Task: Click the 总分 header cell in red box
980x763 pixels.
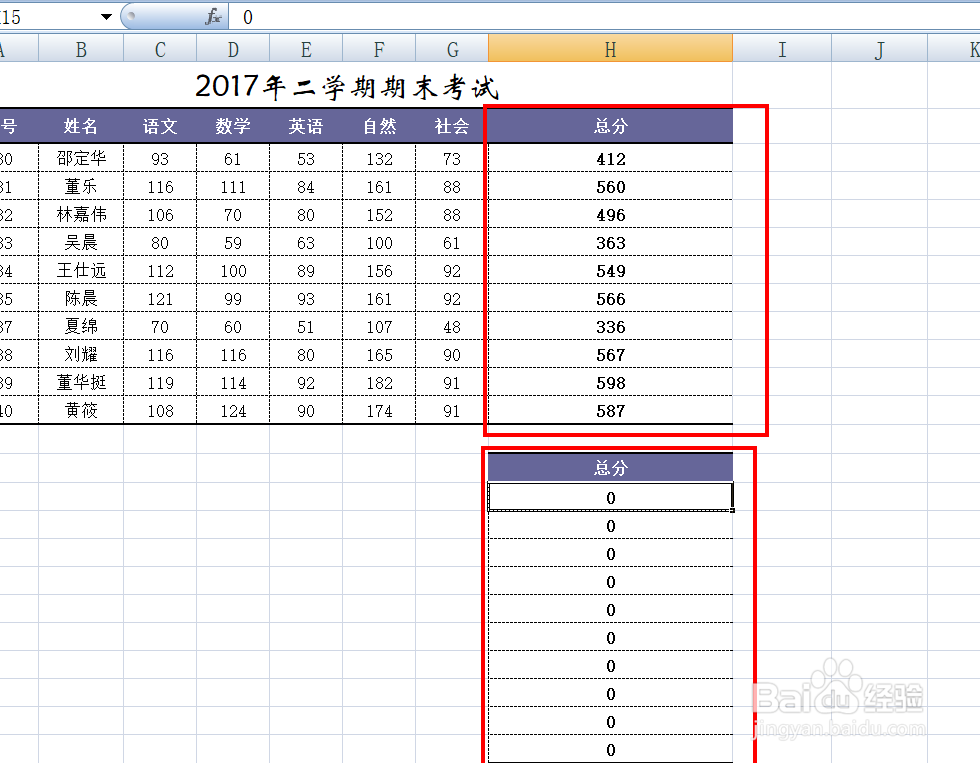Action: [x=609, y=126]
